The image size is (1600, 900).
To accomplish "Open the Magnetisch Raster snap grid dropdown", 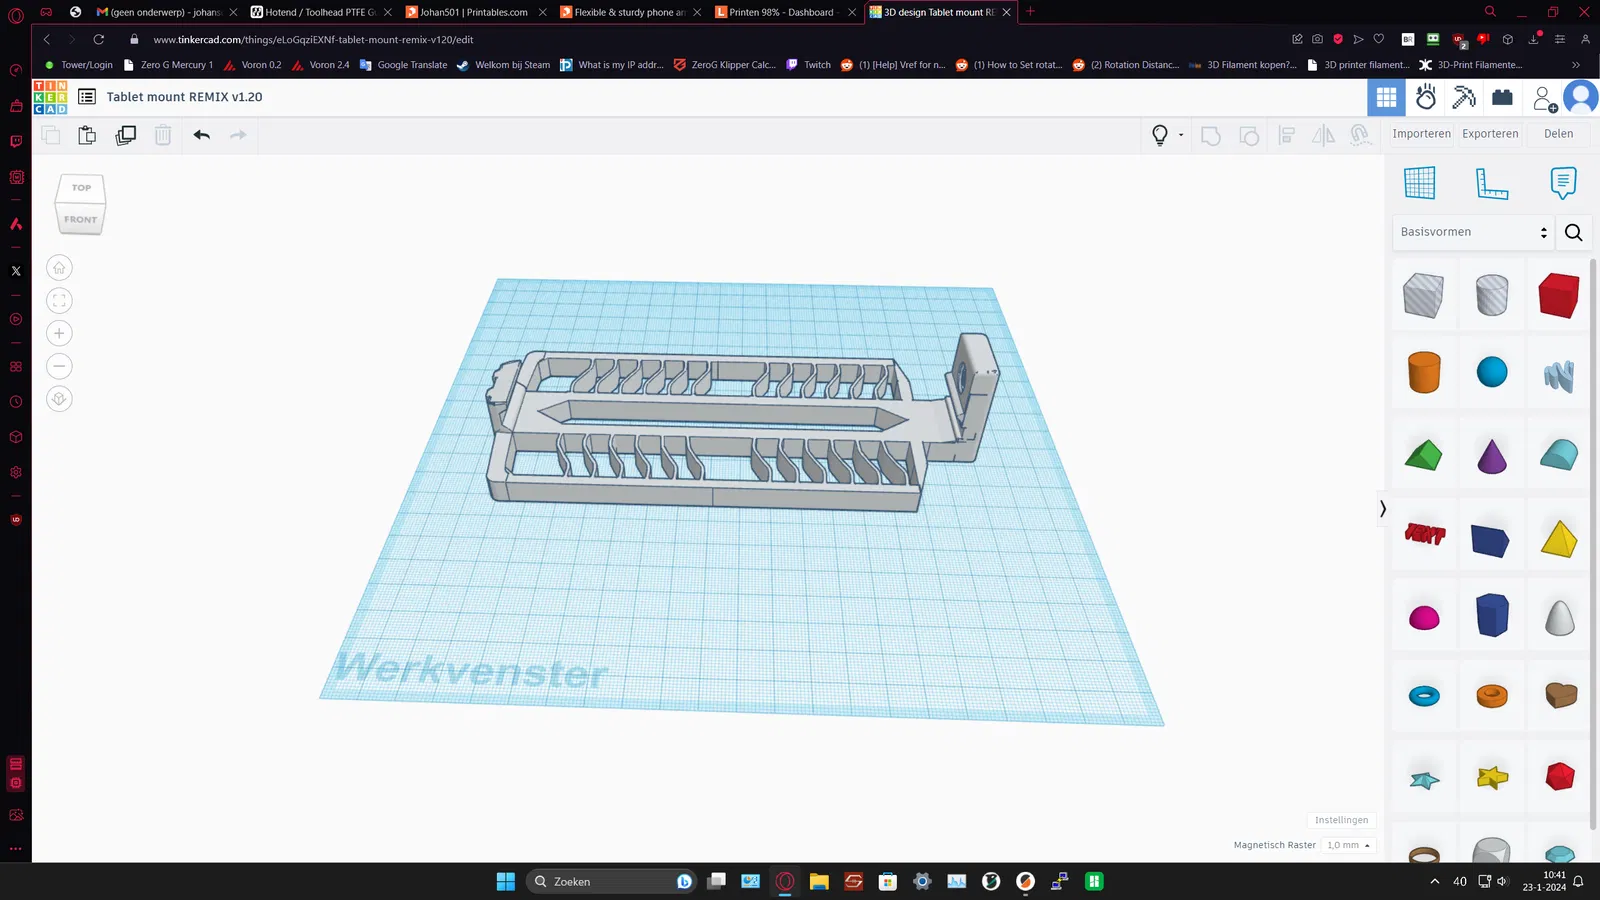I will coord(1348,845).
